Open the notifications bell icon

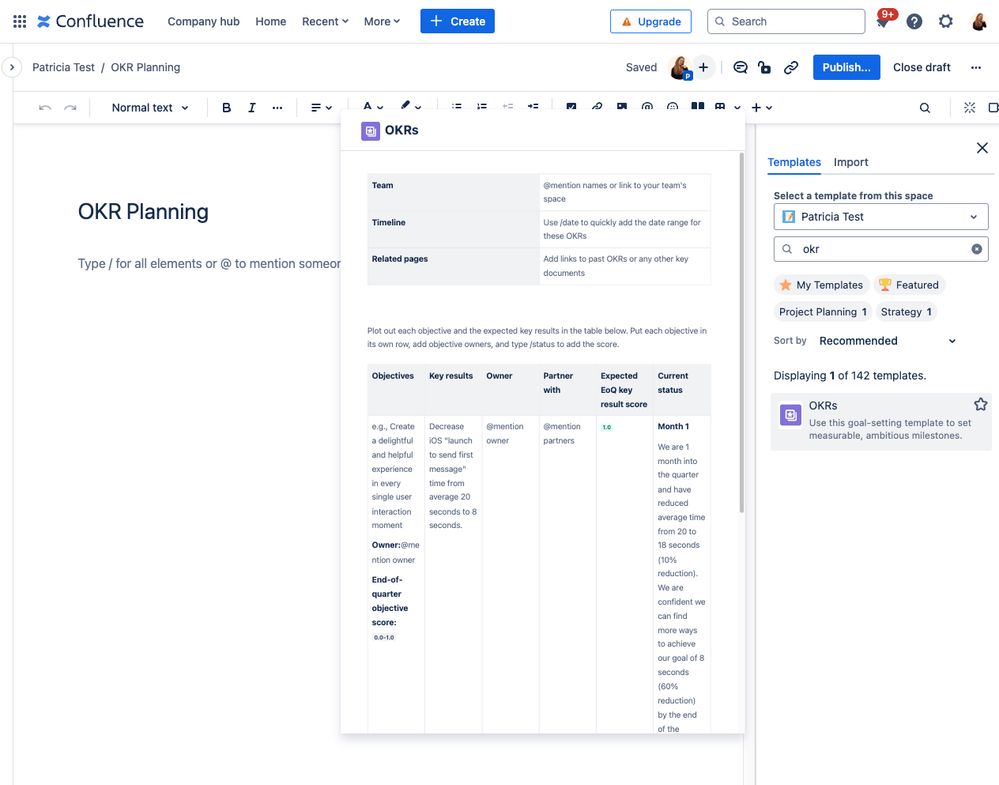click(x=881, y=20)
